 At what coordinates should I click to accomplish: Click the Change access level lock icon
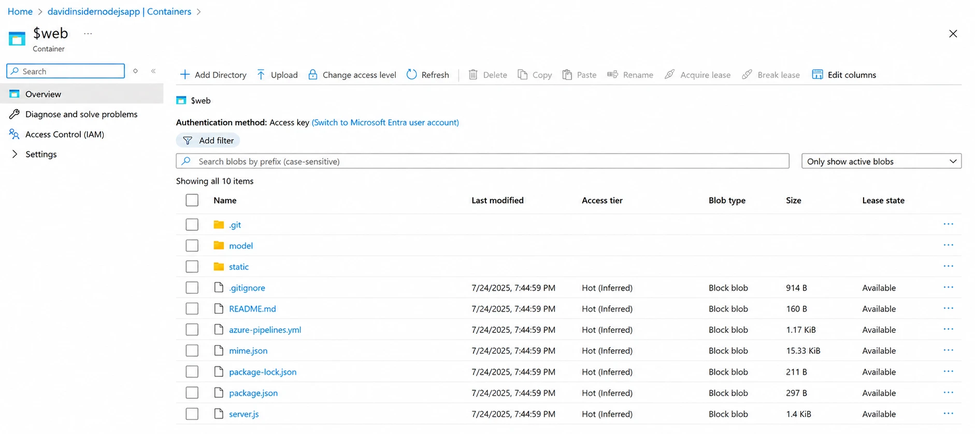313,75
